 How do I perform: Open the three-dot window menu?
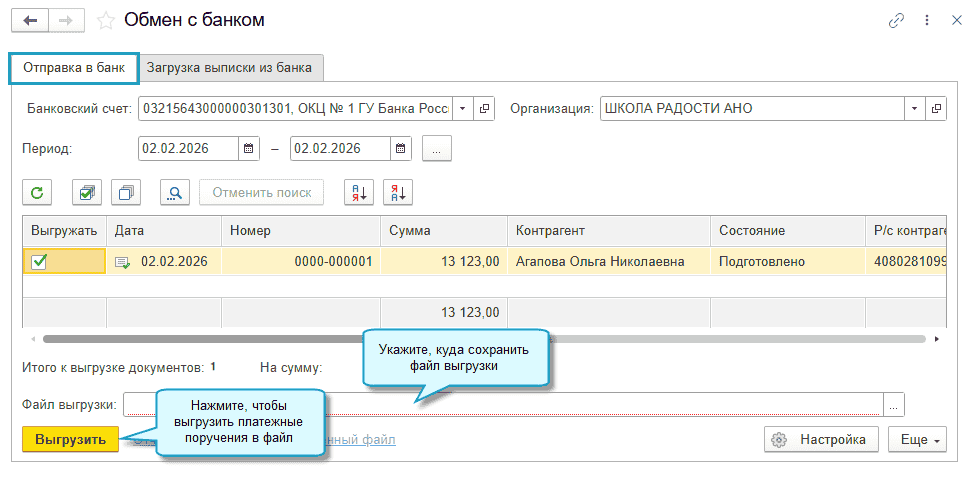(927, 21)
